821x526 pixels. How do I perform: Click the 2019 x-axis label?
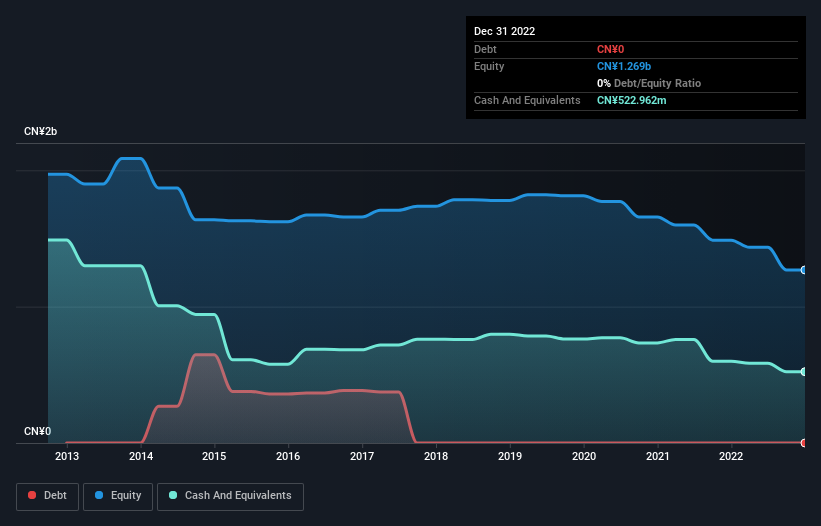(509, 456)
